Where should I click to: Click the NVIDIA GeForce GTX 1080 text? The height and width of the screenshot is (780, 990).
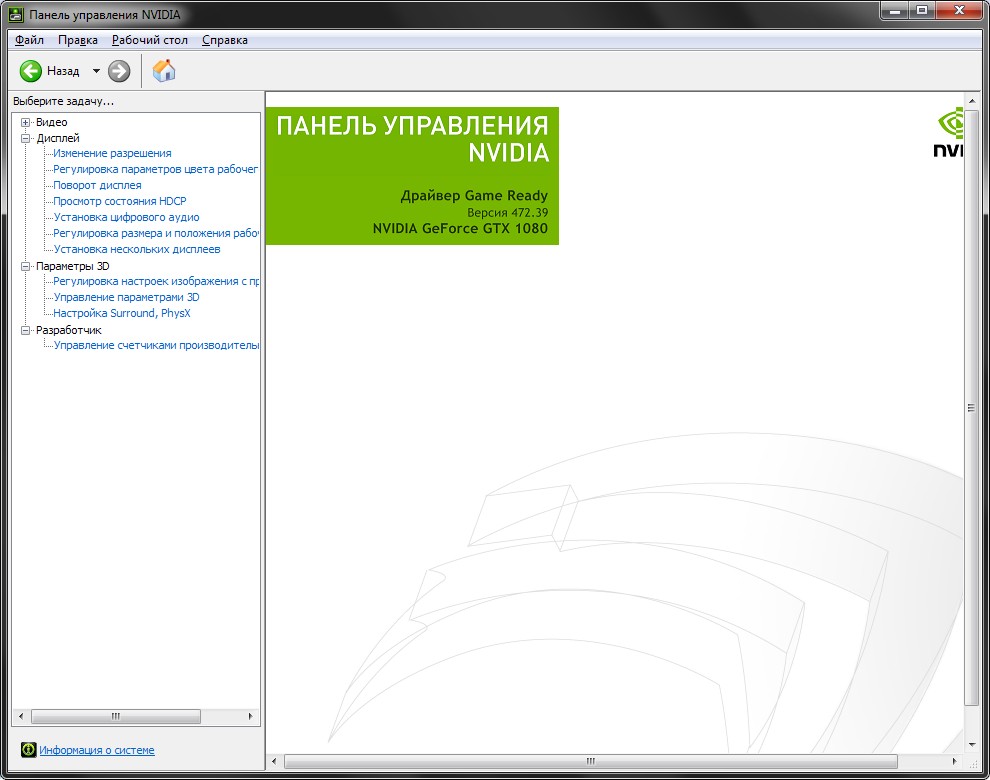click(x=460, y=229)
